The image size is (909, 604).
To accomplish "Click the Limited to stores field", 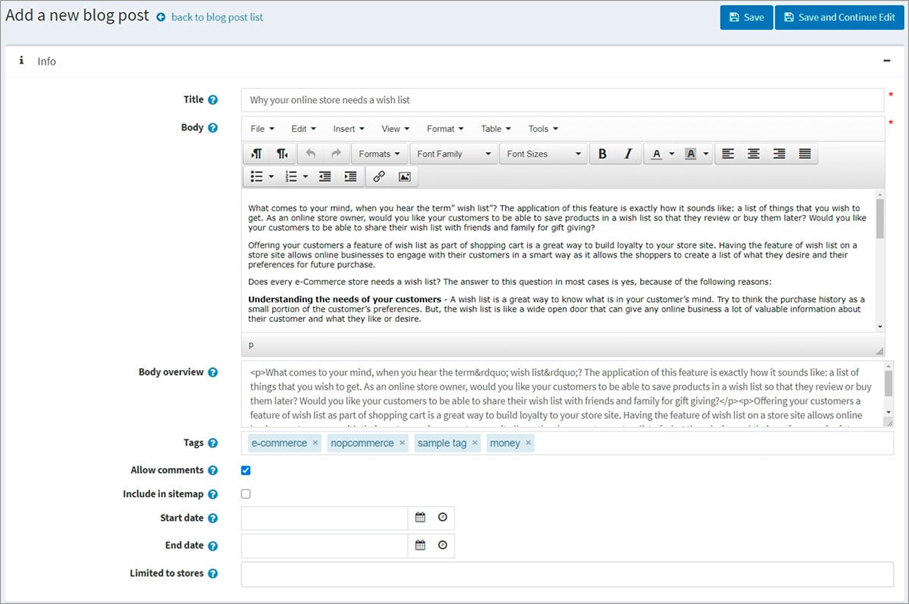I will point(567,574).
